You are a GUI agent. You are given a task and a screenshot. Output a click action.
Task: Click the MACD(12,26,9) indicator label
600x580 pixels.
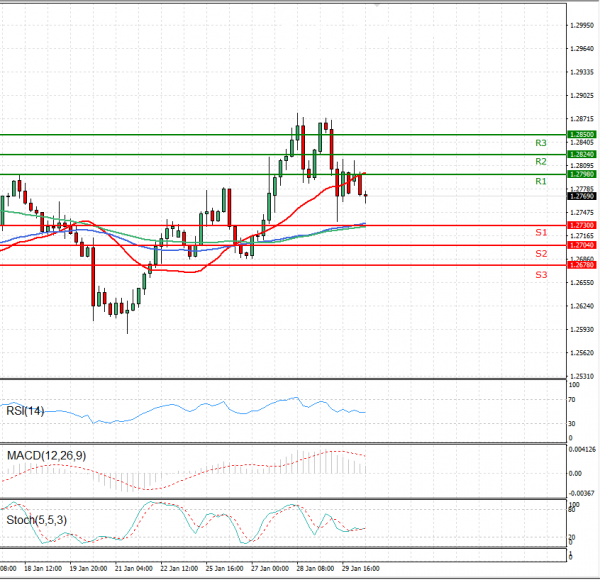coord(46,457)
